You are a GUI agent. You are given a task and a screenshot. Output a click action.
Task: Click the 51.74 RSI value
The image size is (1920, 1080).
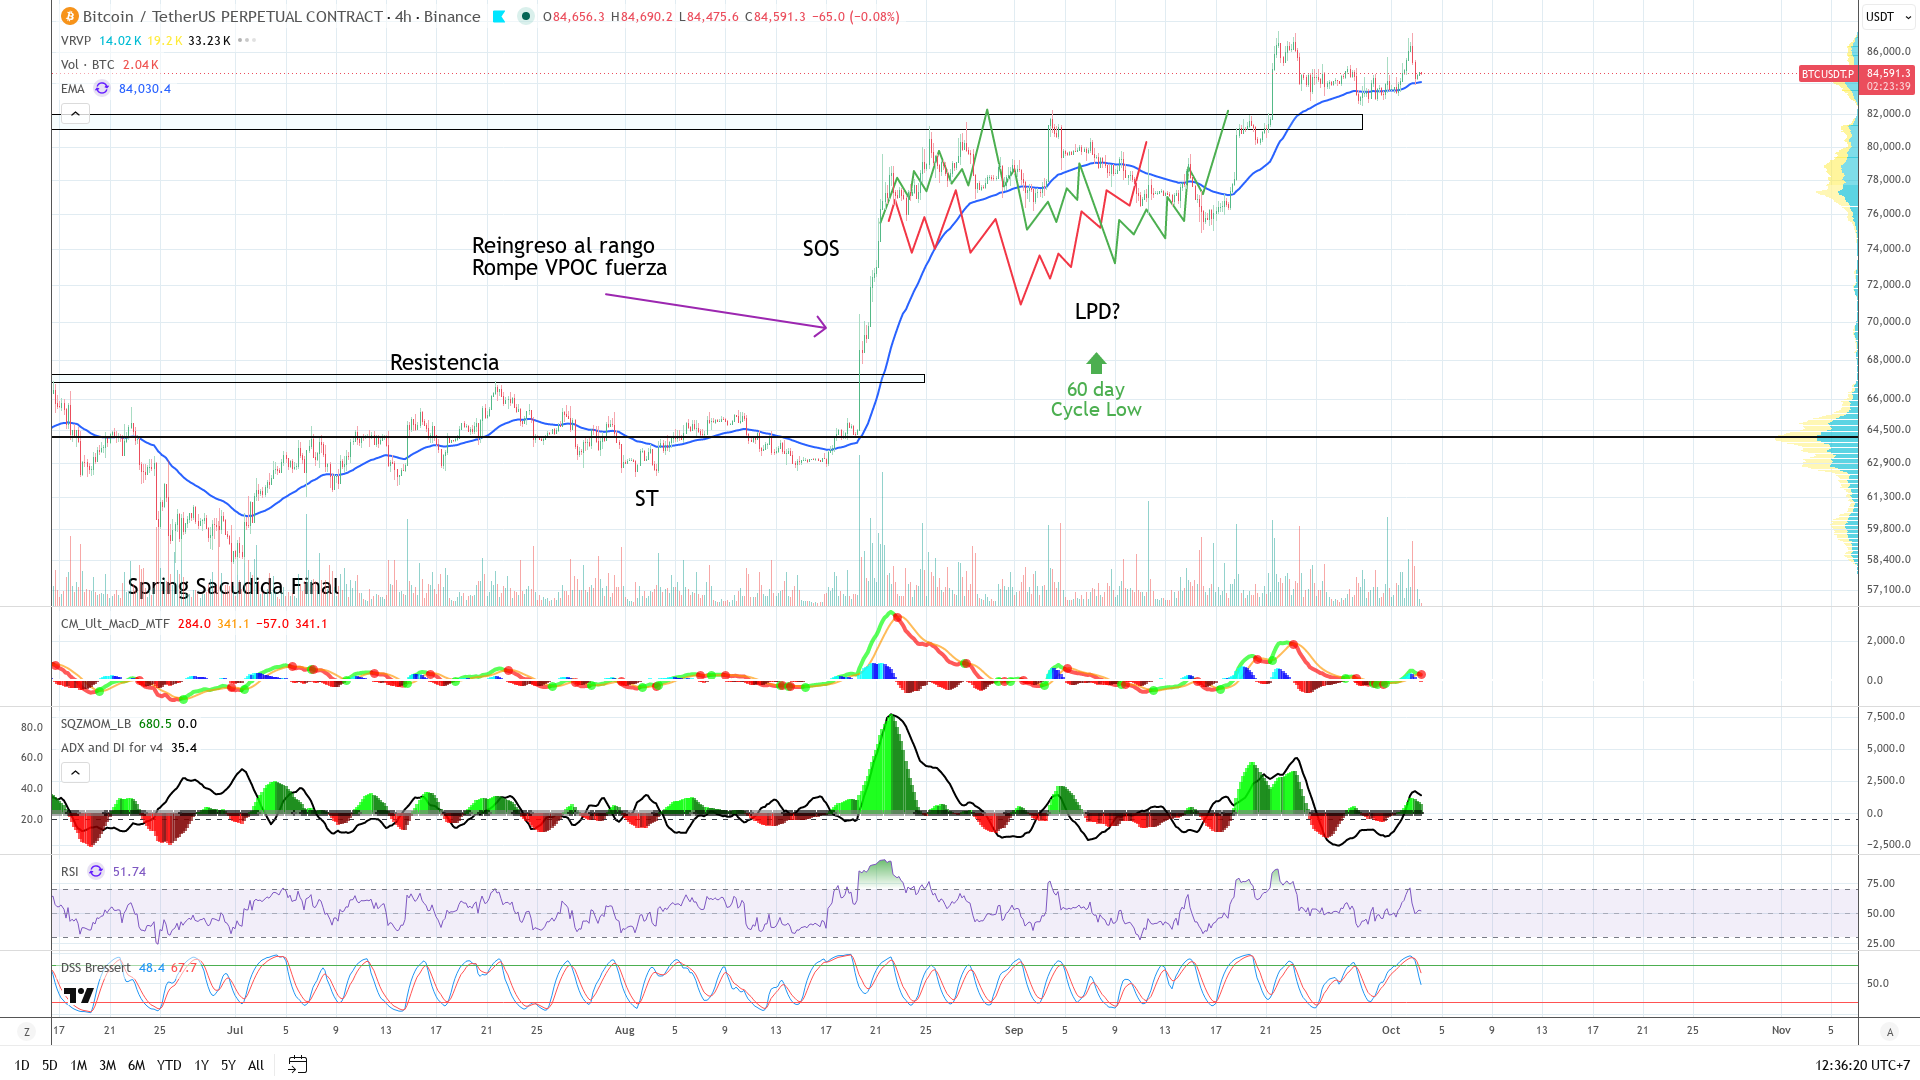129,871
